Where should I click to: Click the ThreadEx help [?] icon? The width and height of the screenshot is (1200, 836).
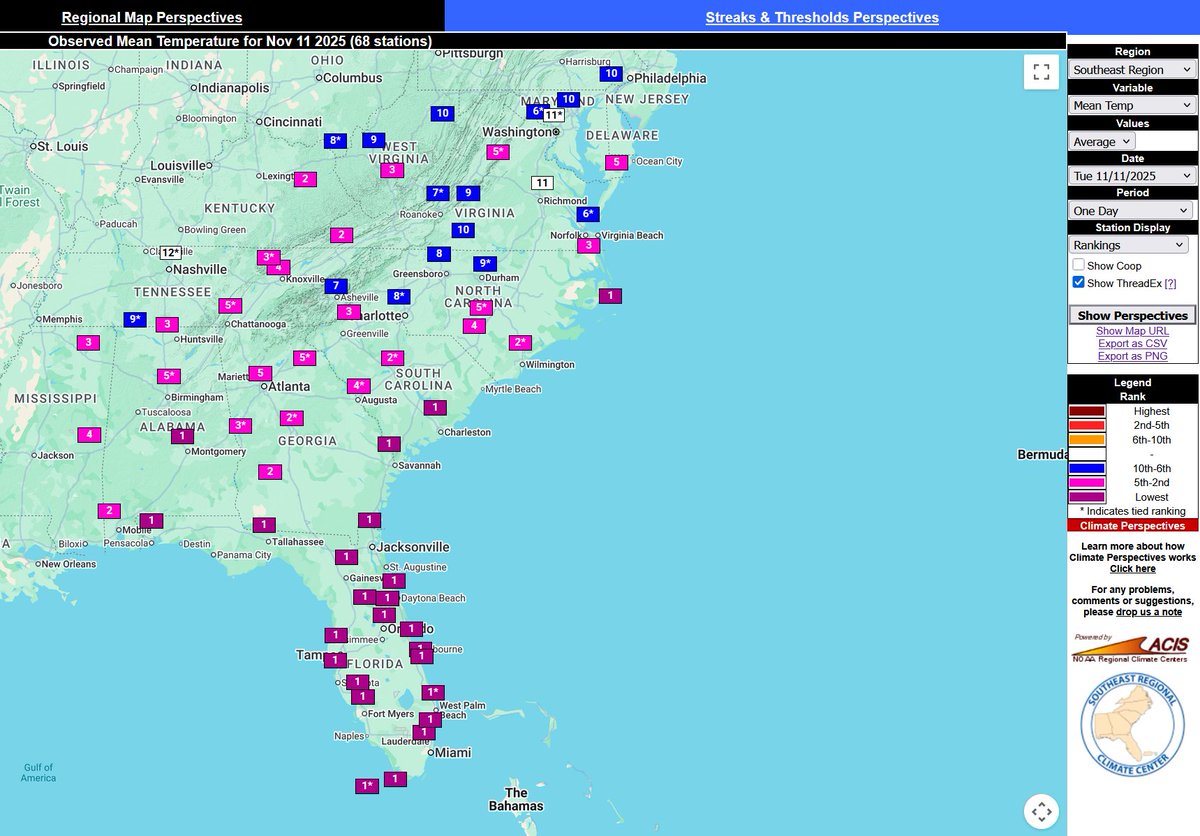(1170, 282)
